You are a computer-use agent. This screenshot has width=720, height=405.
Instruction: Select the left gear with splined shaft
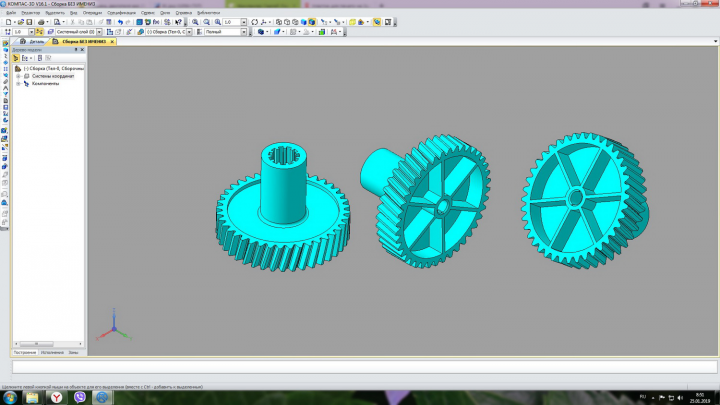click(x=283, y=208)
